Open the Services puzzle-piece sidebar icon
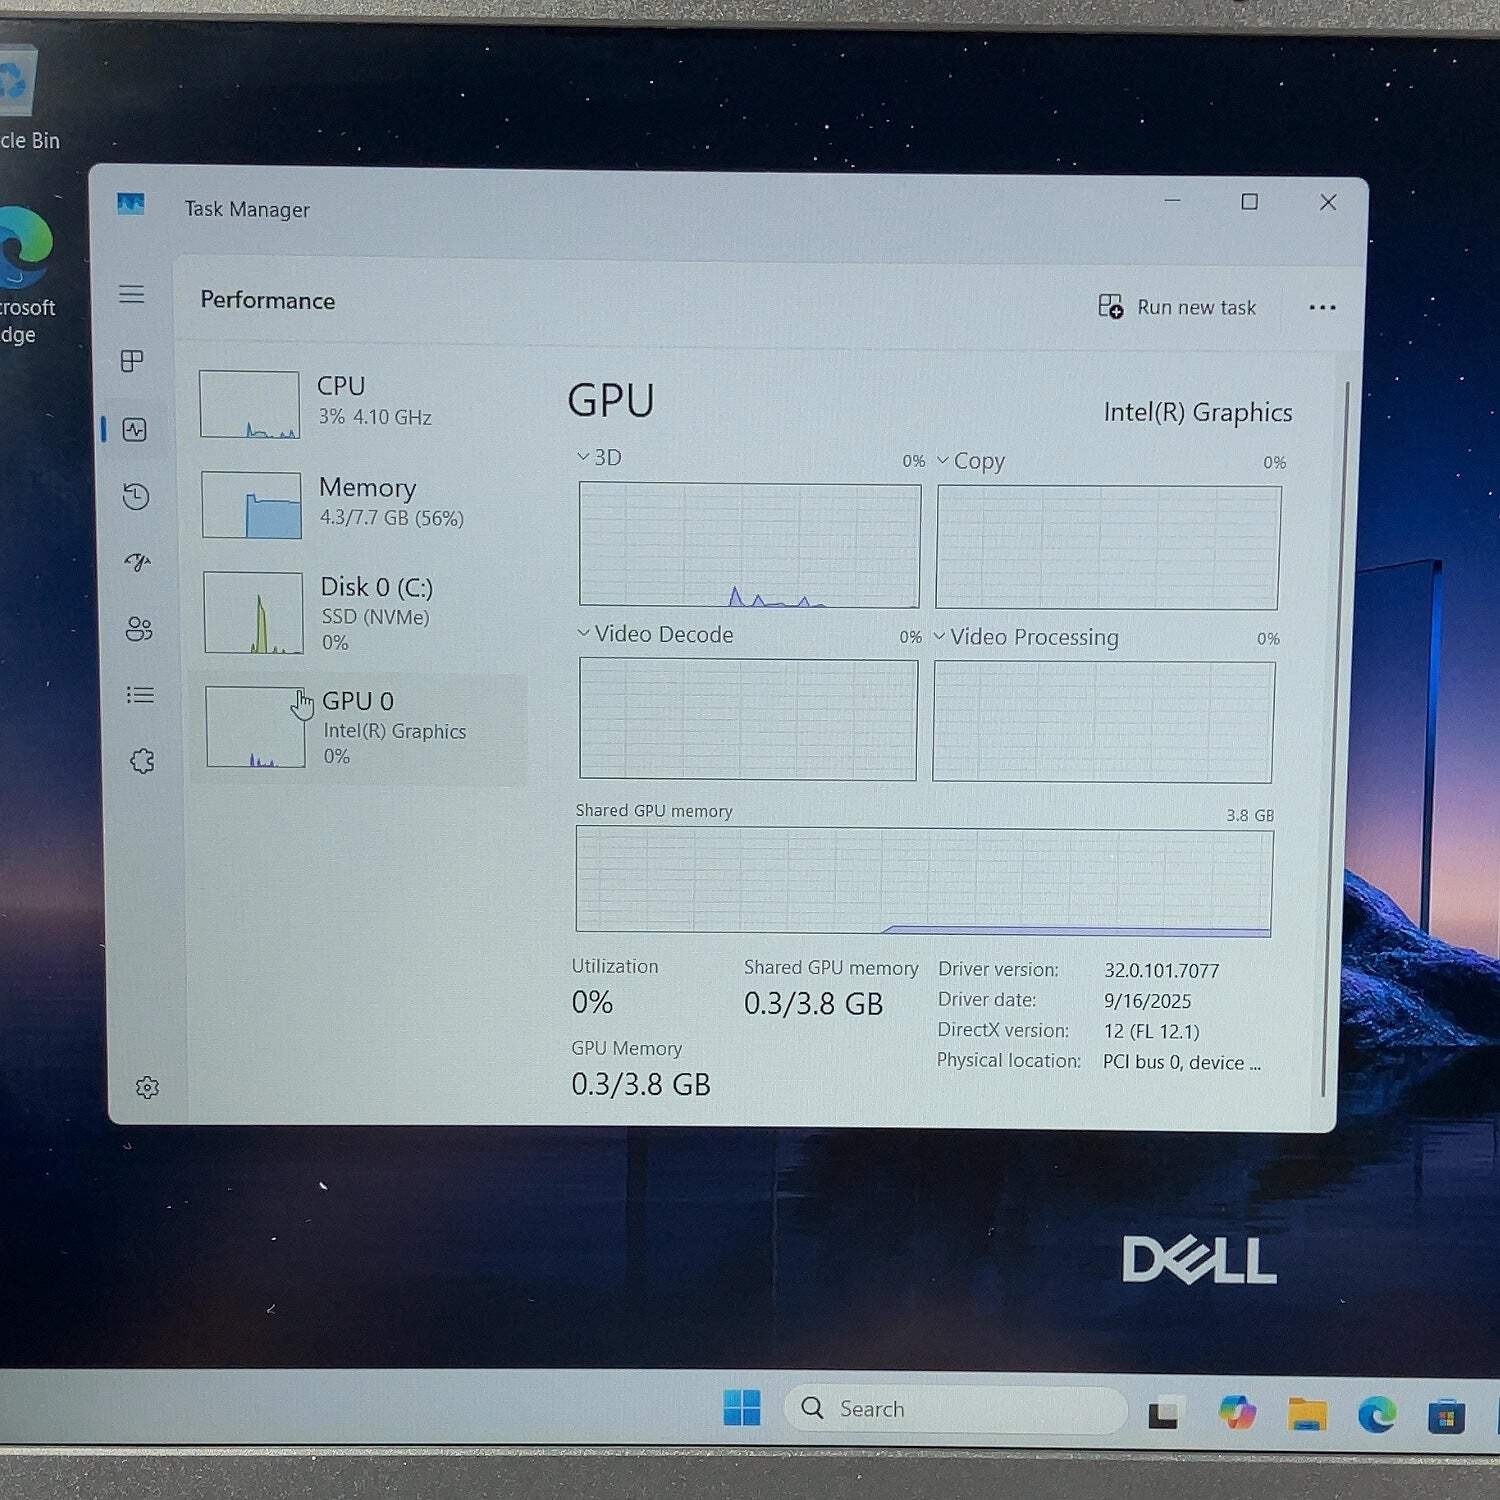The height and width of the screenshot is (1500, 1500). point(142,761)
